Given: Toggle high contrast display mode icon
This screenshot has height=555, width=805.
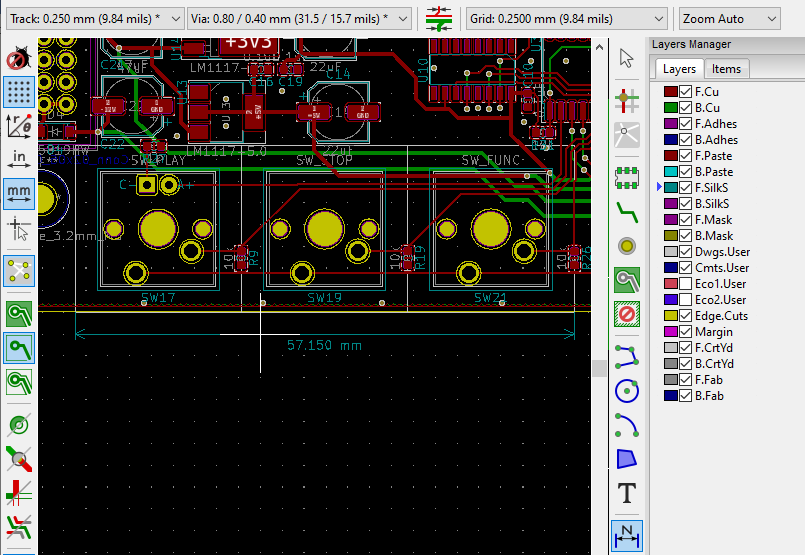Looking at the screenshot, I should click(x=19, y=527).
